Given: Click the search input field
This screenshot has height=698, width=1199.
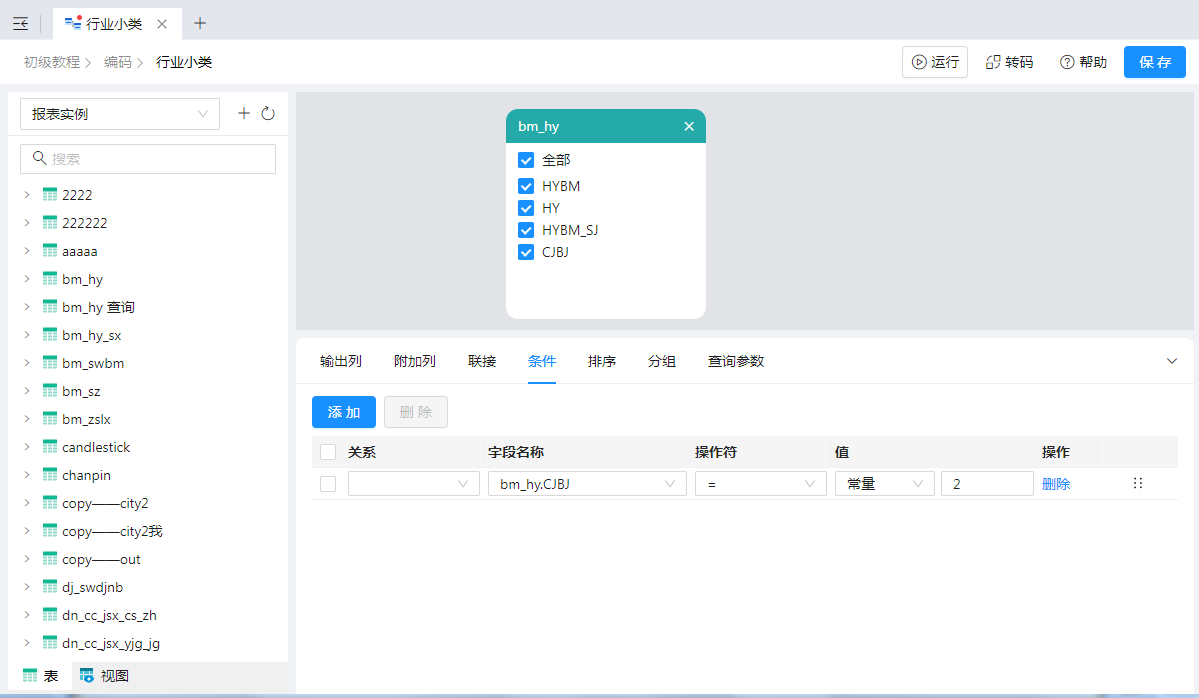Looking at the screenshot, I should coord(148,159).
